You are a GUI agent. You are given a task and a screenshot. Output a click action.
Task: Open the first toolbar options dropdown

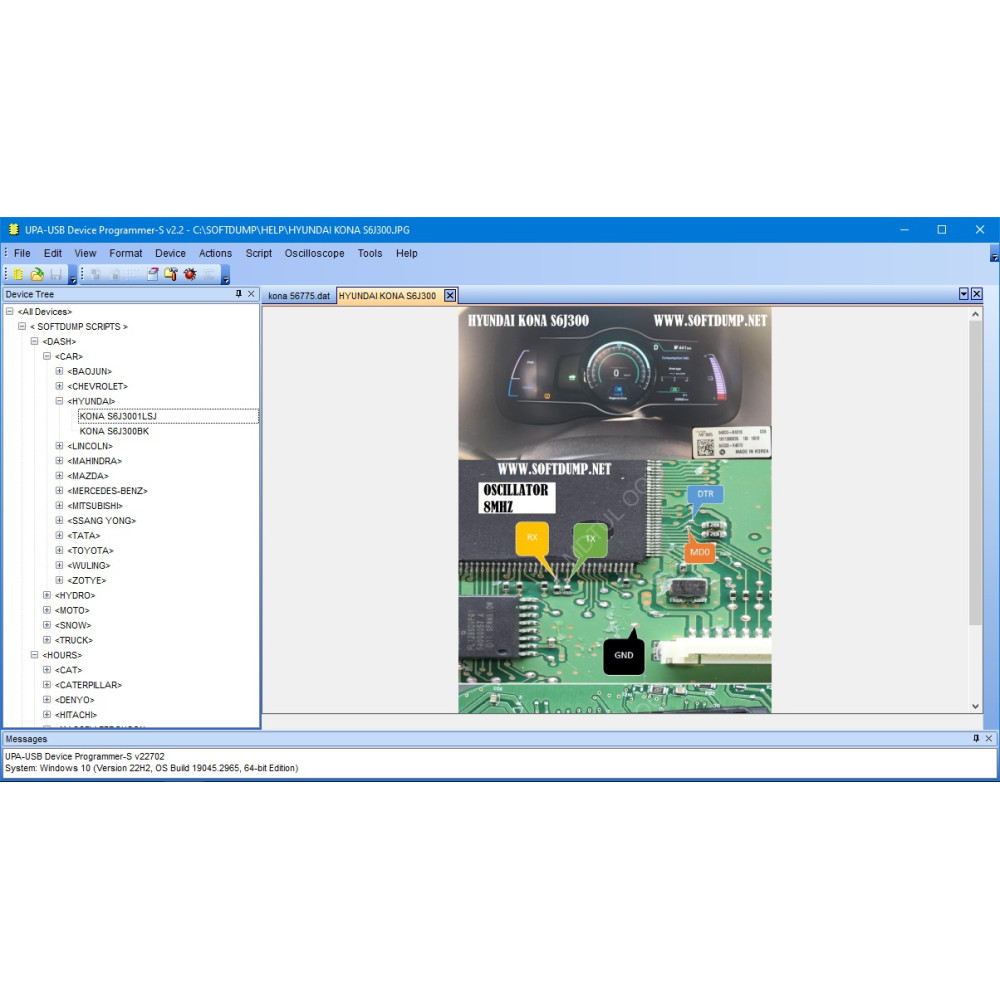73,276
